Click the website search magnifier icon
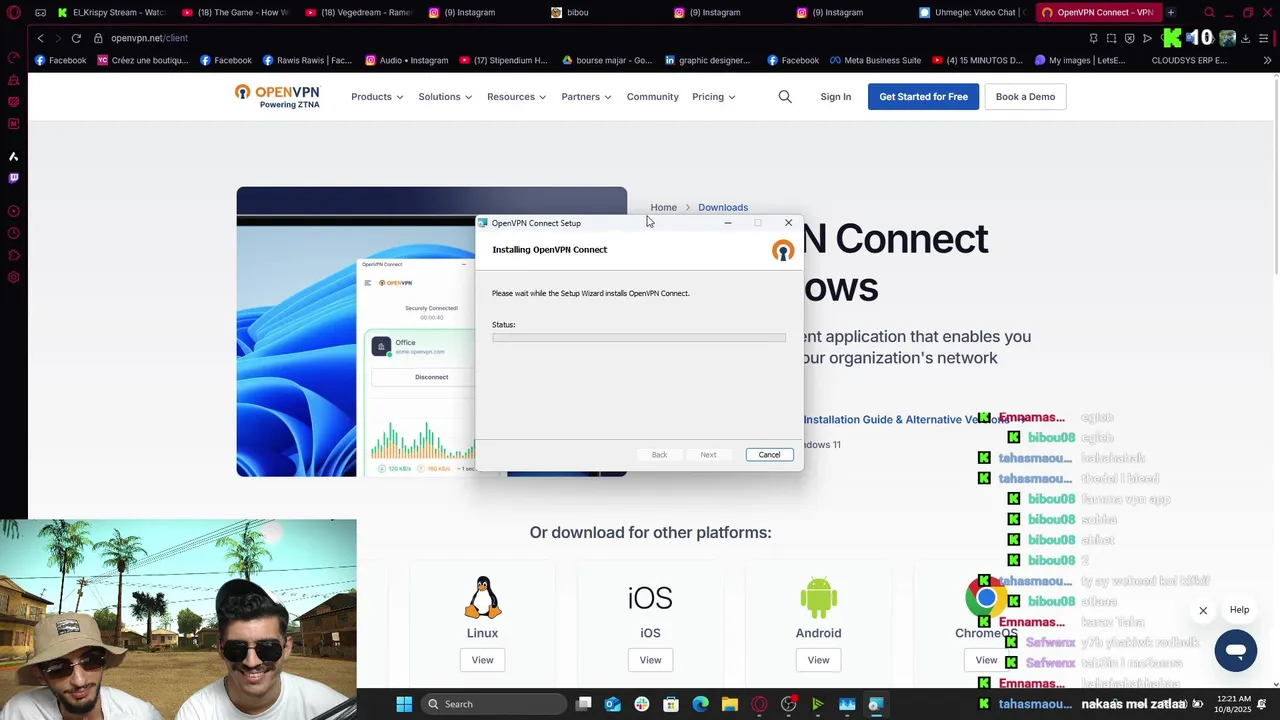Screen dimensions: 1280x720 [785, 97]
